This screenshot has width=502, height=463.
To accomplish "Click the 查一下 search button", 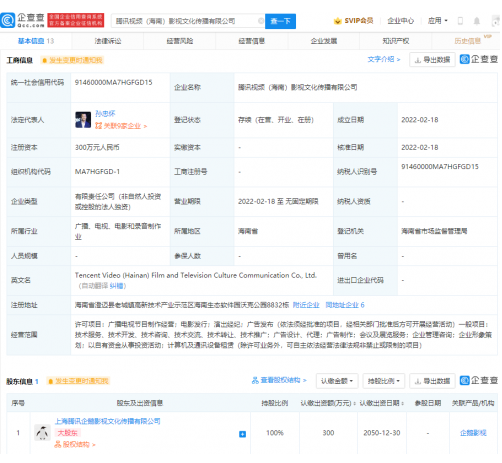I will point(280,21).
